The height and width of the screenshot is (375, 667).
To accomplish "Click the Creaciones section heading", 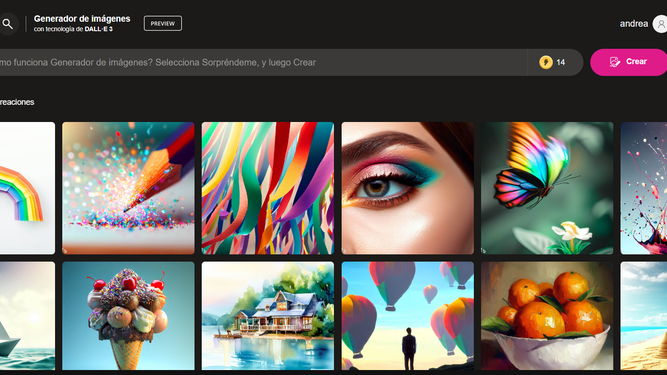I will coord(17,102).
